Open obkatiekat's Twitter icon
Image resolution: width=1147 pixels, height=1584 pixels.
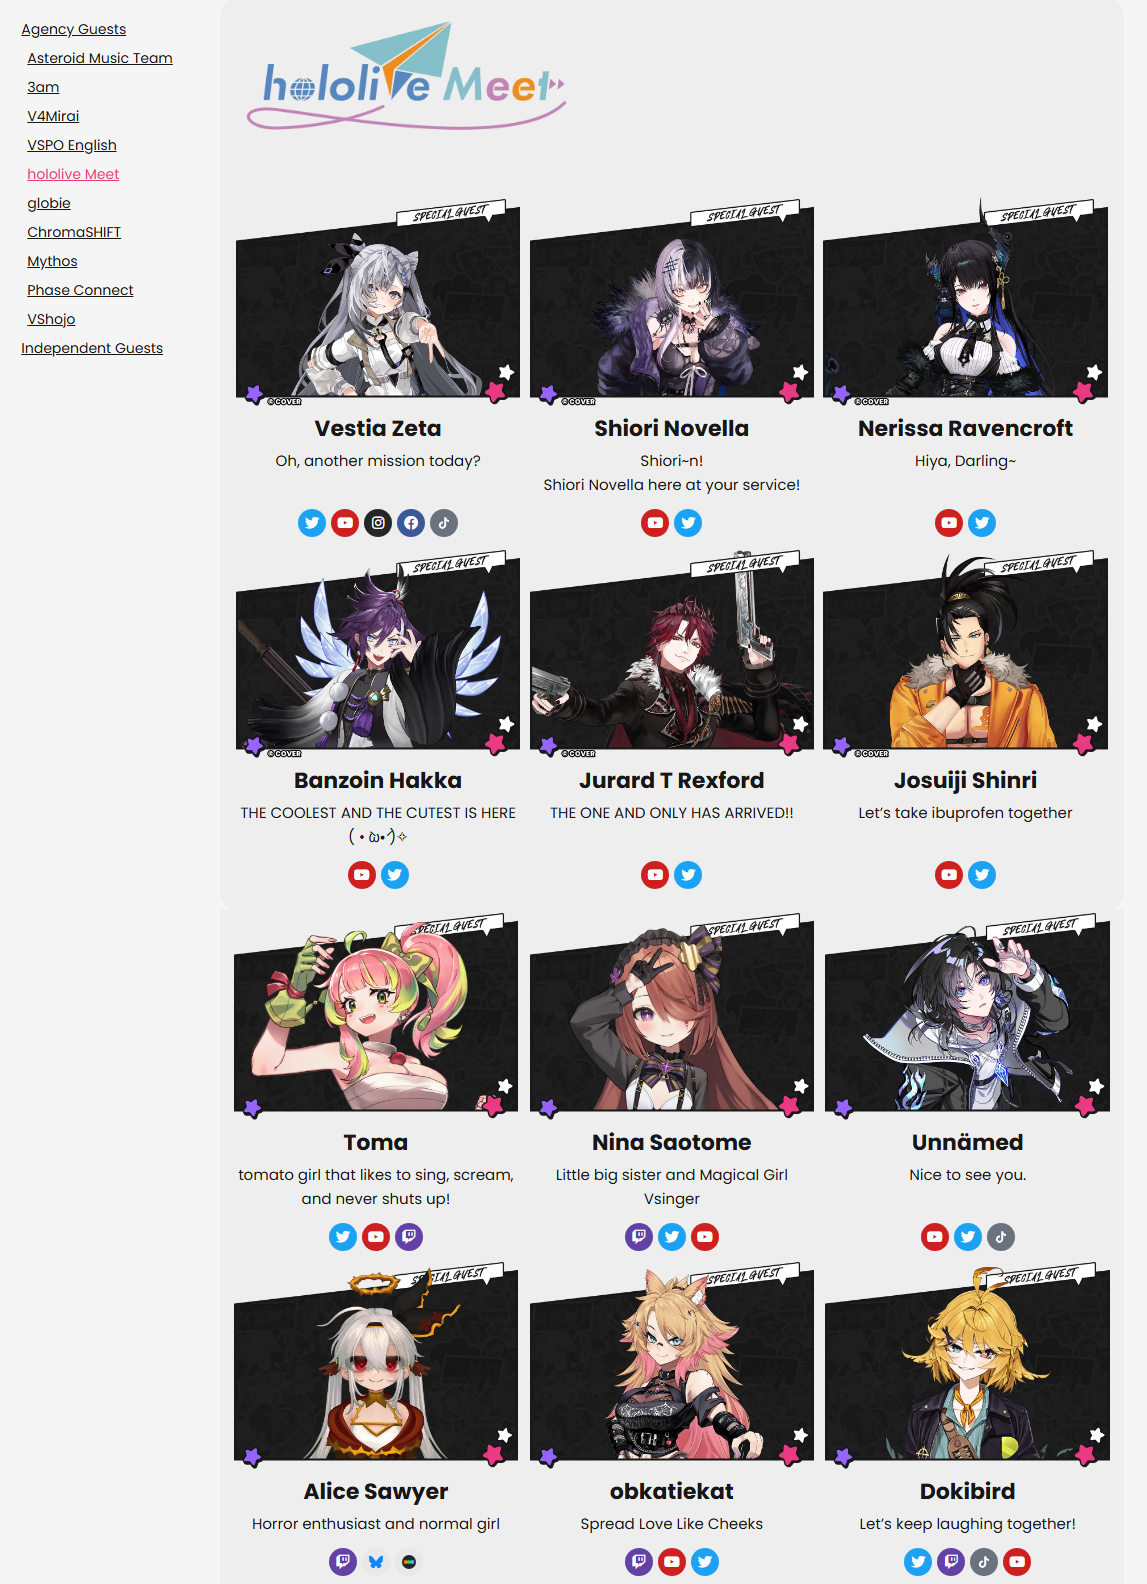[x=705, y=1562]
